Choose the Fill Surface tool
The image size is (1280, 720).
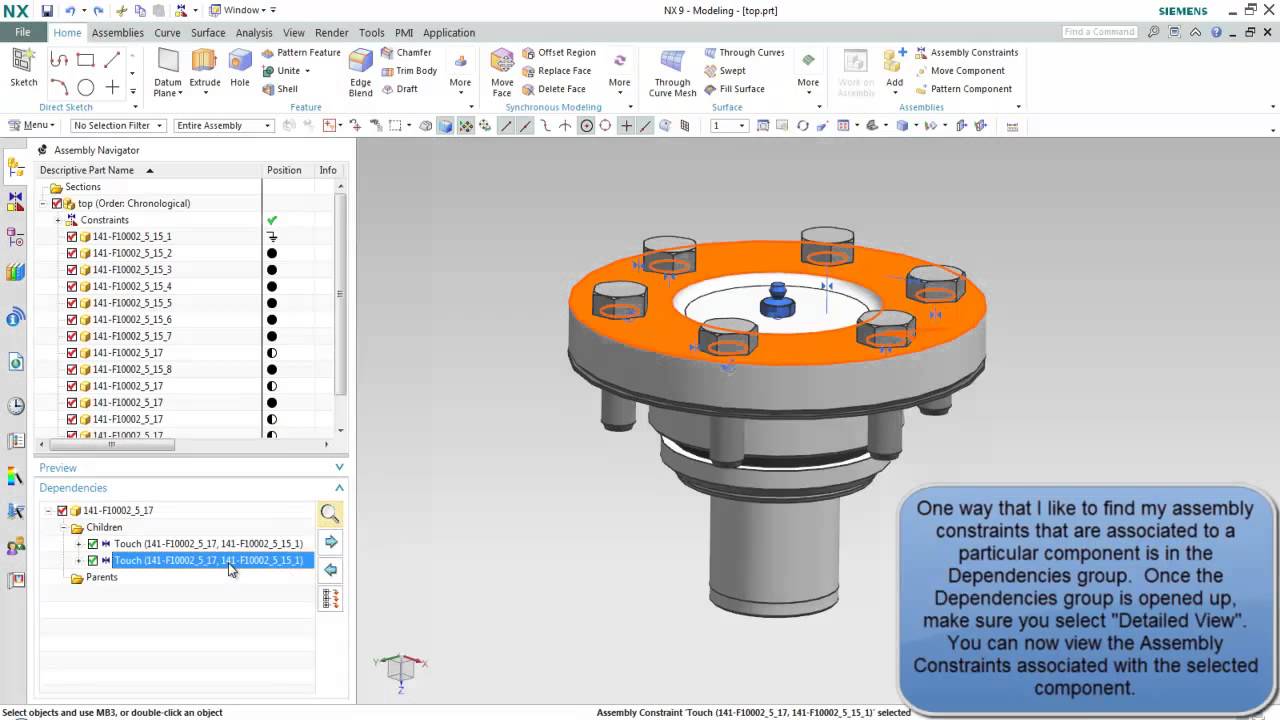(734, 89)
